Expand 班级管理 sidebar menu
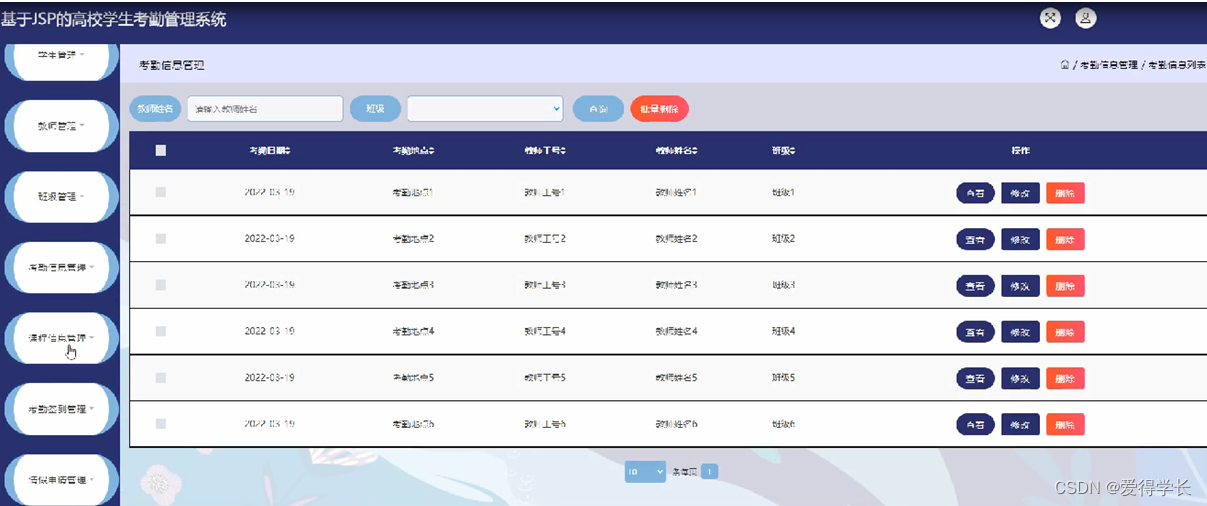Screen dimensions: 1207x506 coord(61,197)
